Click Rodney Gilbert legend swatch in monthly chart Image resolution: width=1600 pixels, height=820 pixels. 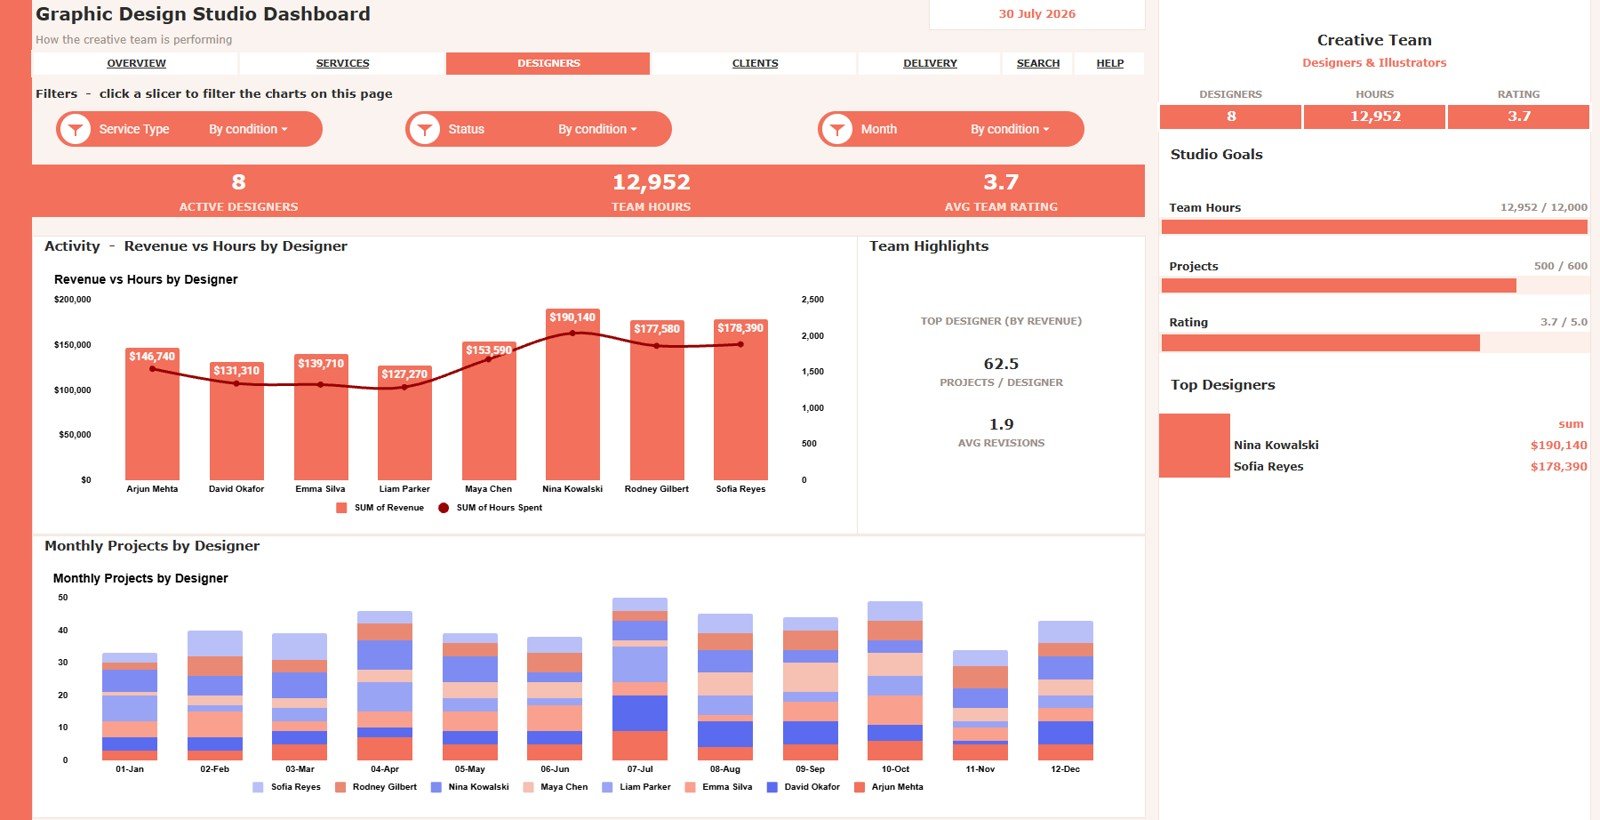coord(340,787)
